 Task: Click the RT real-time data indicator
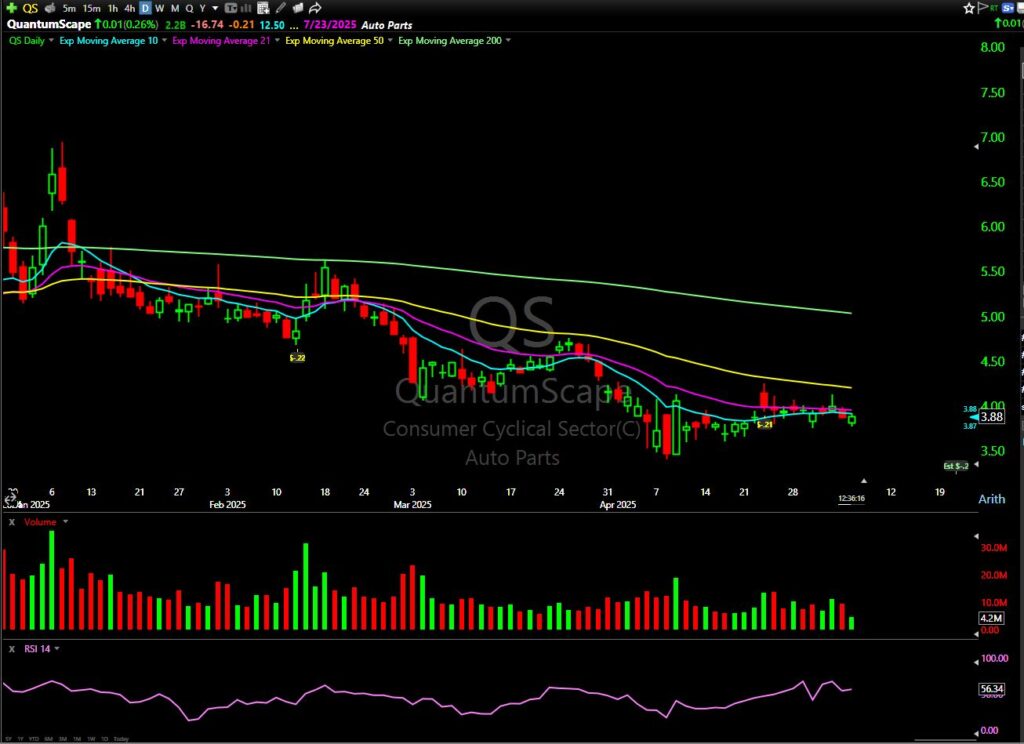(993, 8)
